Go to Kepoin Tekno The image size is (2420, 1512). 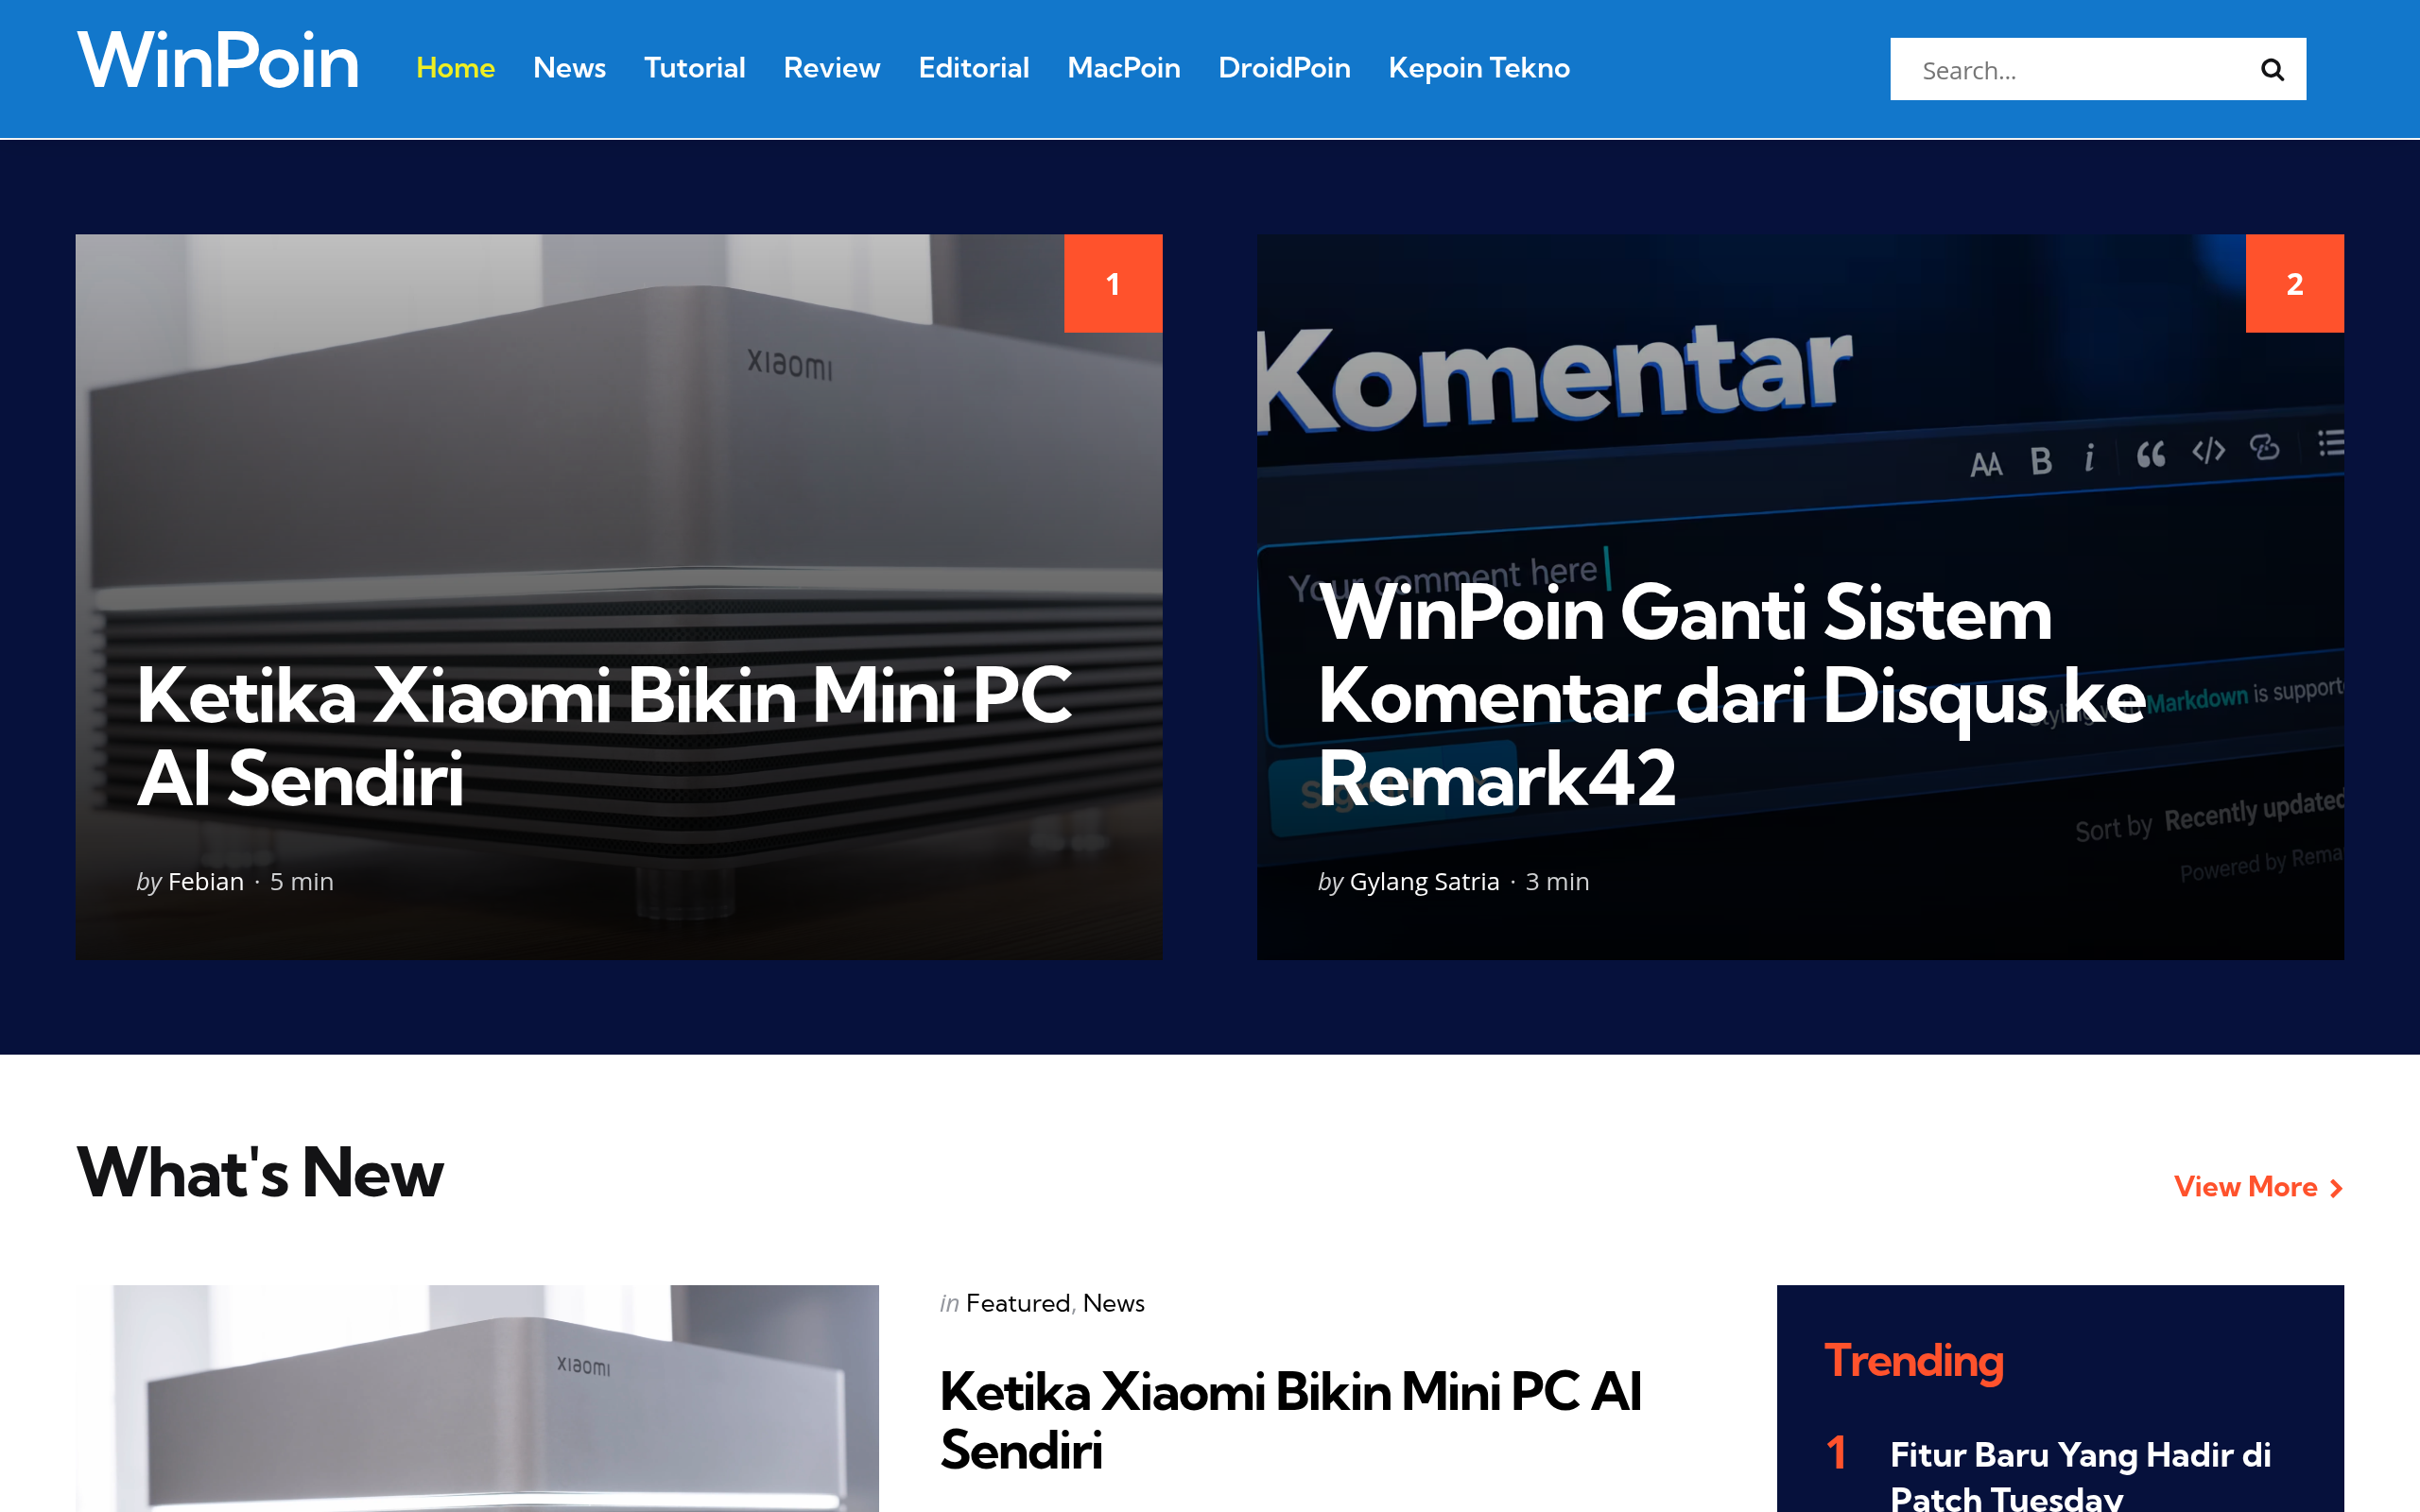click(x=1479, y=68)
